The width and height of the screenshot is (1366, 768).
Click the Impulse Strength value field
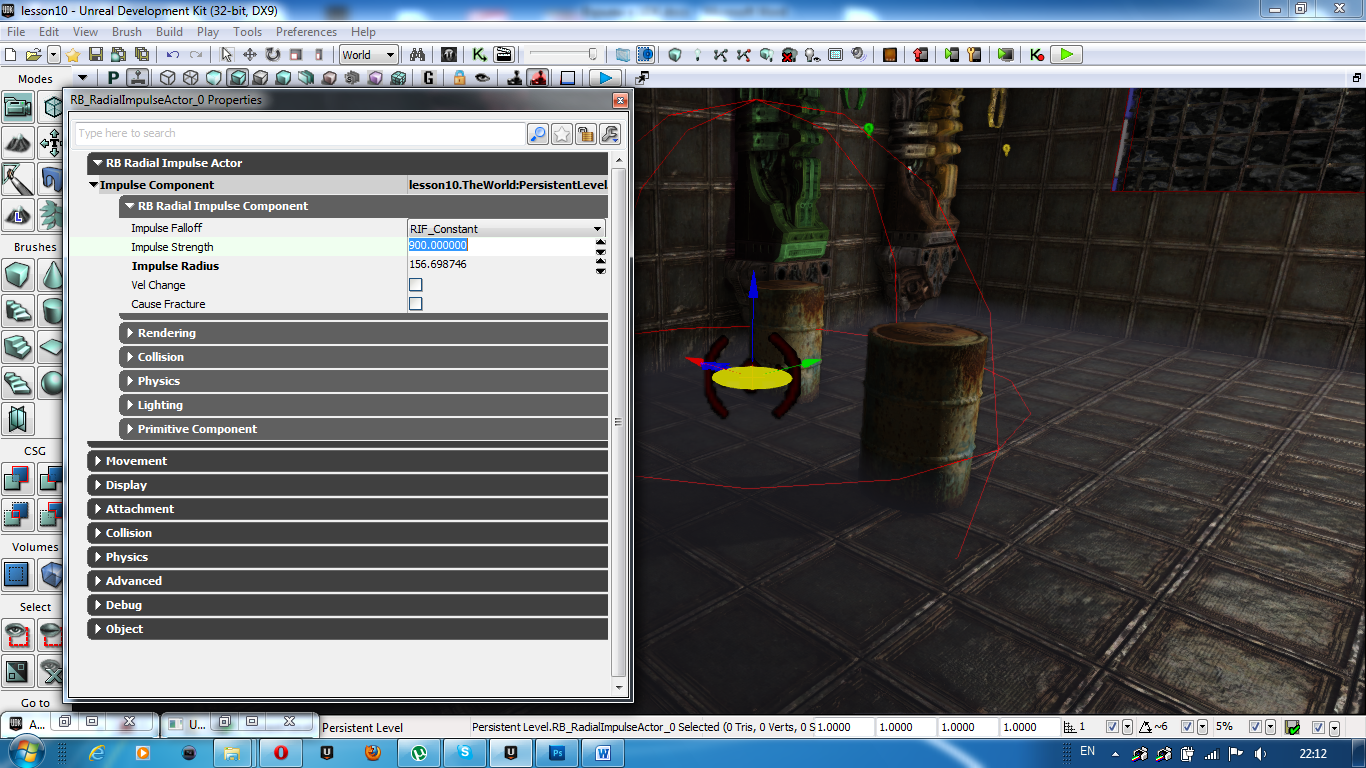click(x=501, y=246)
